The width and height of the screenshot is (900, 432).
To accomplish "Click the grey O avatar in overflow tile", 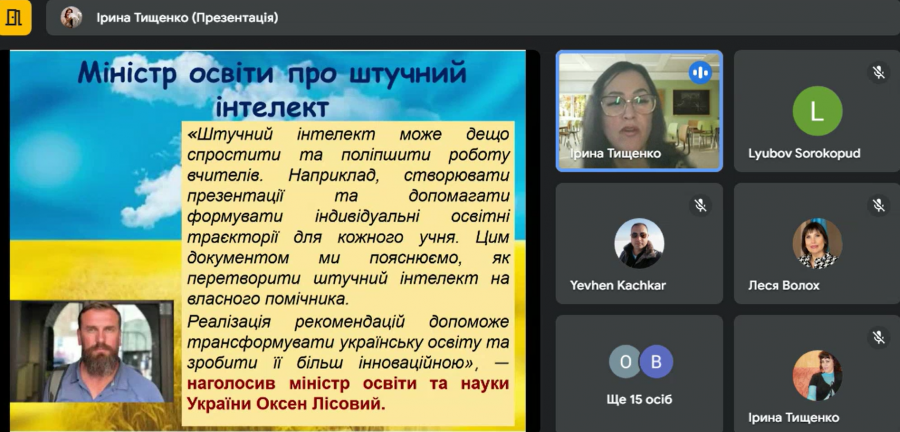I will coord(625,362).
